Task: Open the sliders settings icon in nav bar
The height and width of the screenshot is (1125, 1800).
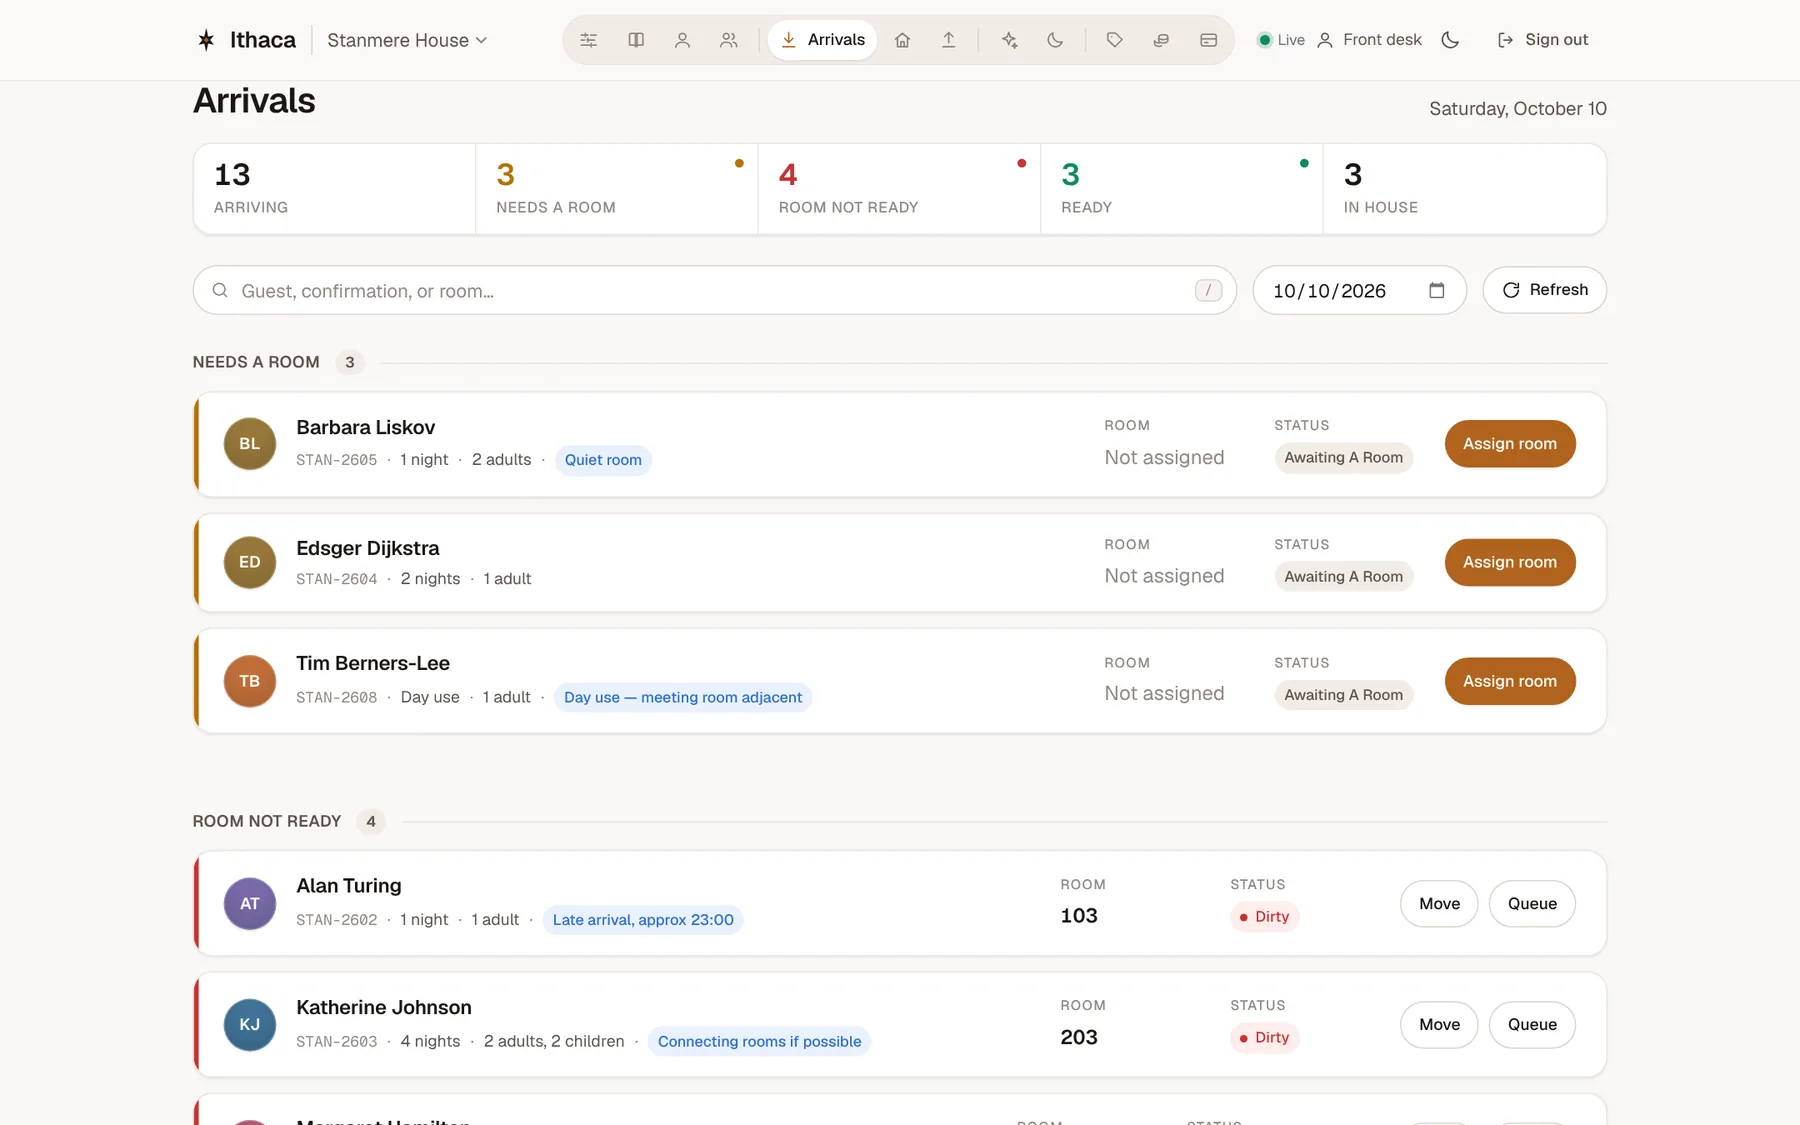Action: (589, 40)
